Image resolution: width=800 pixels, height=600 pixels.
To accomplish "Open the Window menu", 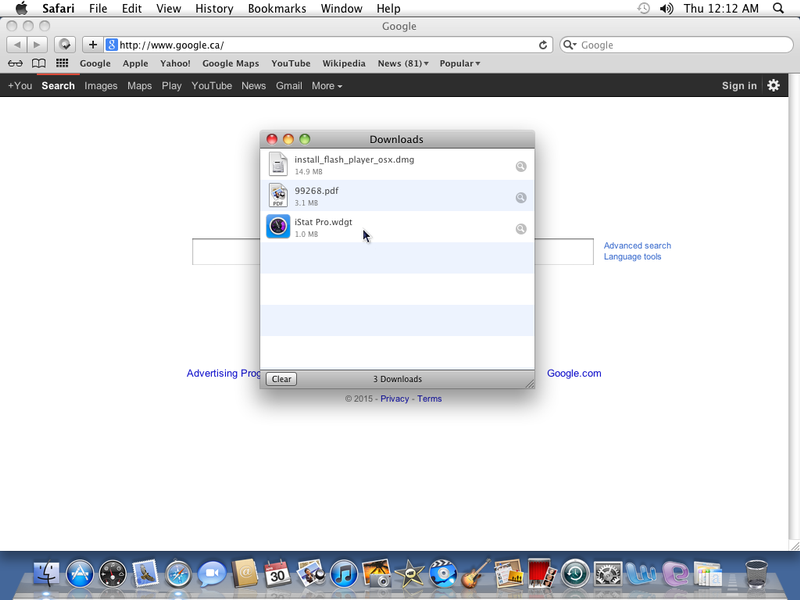I will point(341,8).
